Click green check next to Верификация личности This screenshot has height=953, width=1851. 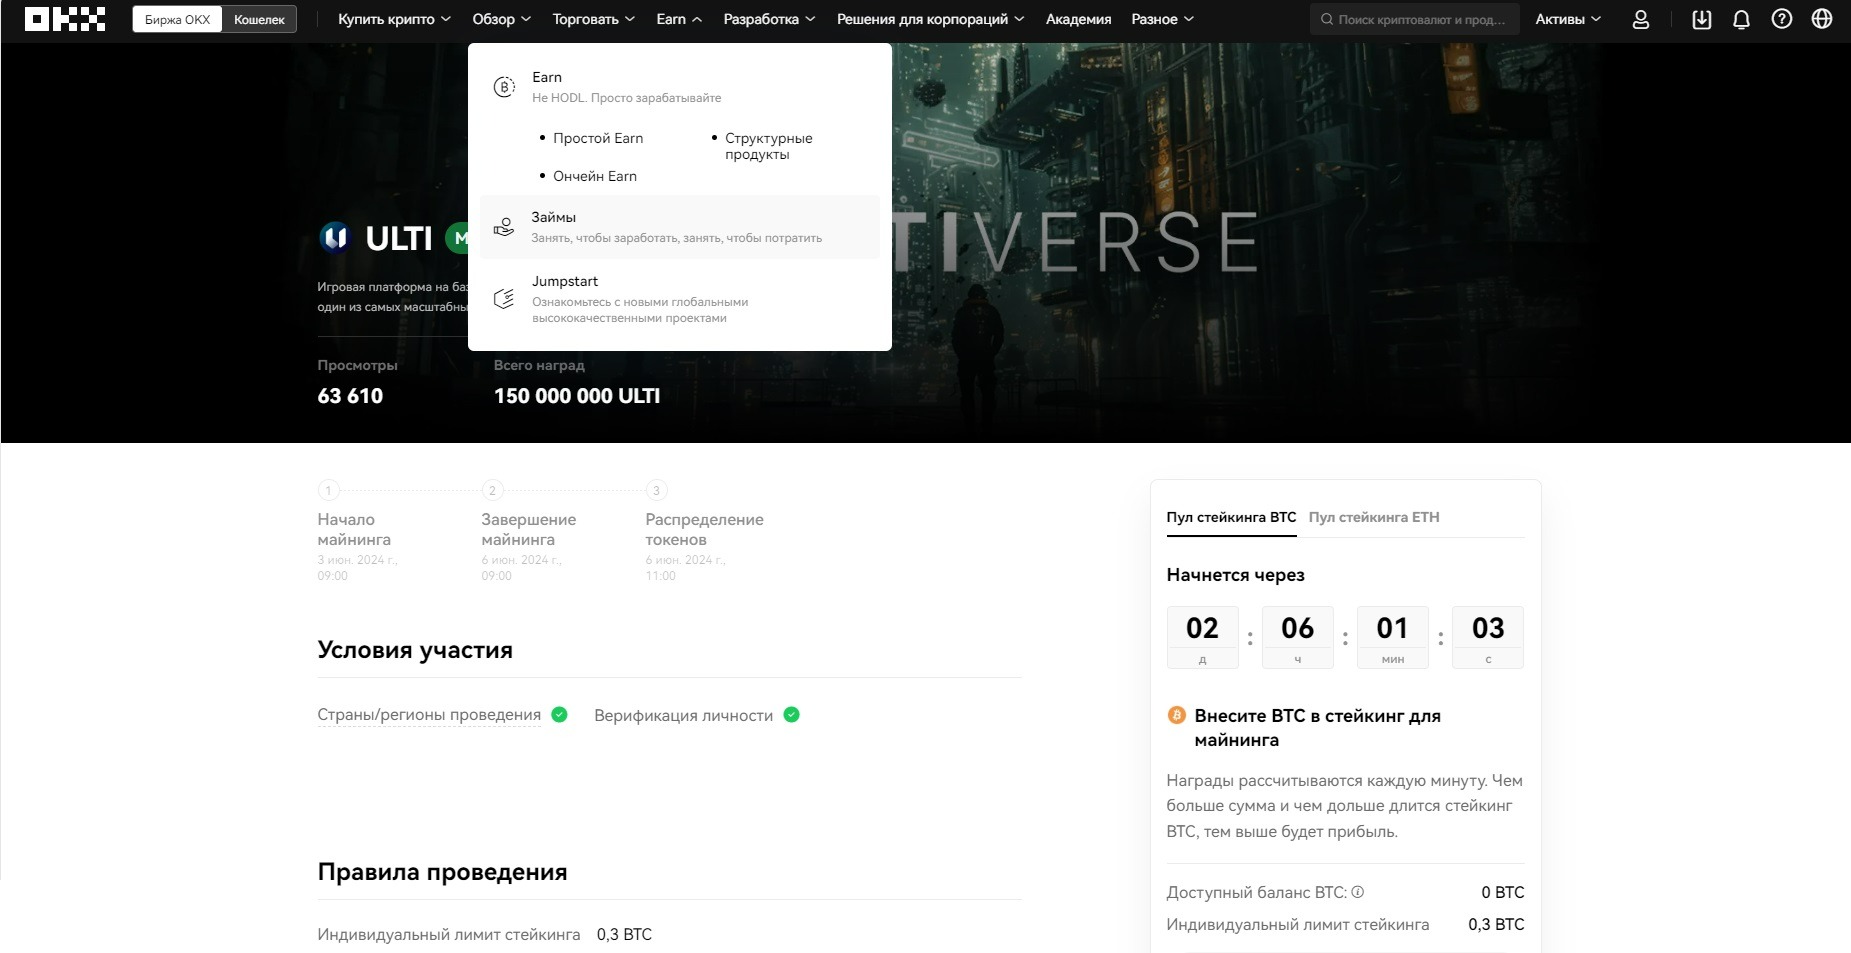792,714
